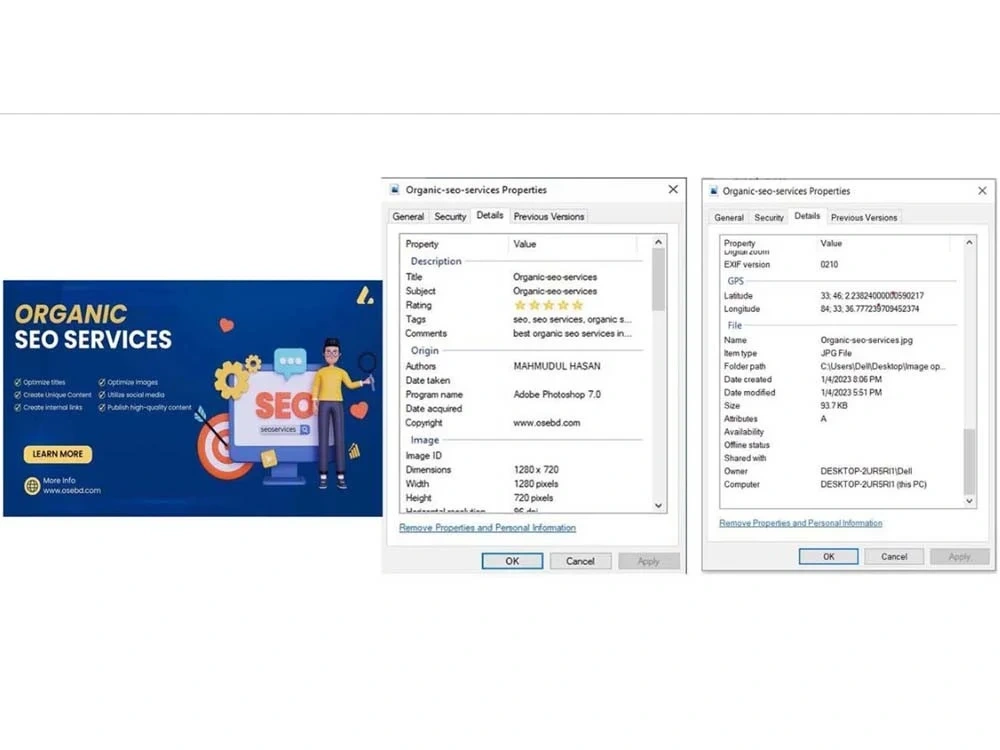The image size is (1000, 750).
Task: Select Subject value Organic-seo-services
Action: click(x=555, y=291)
